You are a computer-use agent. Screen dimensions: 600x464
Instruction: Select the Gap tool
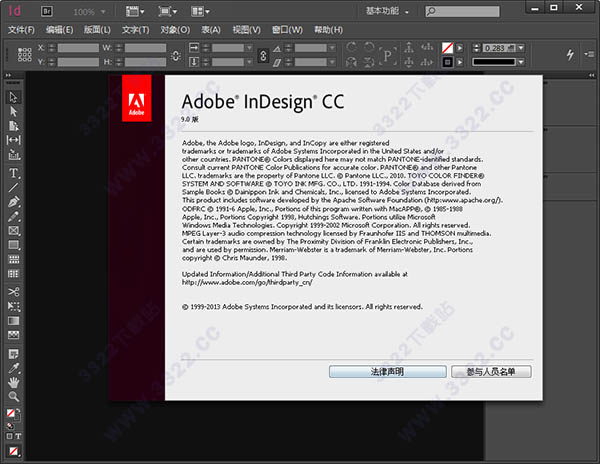tap(13, 140)
